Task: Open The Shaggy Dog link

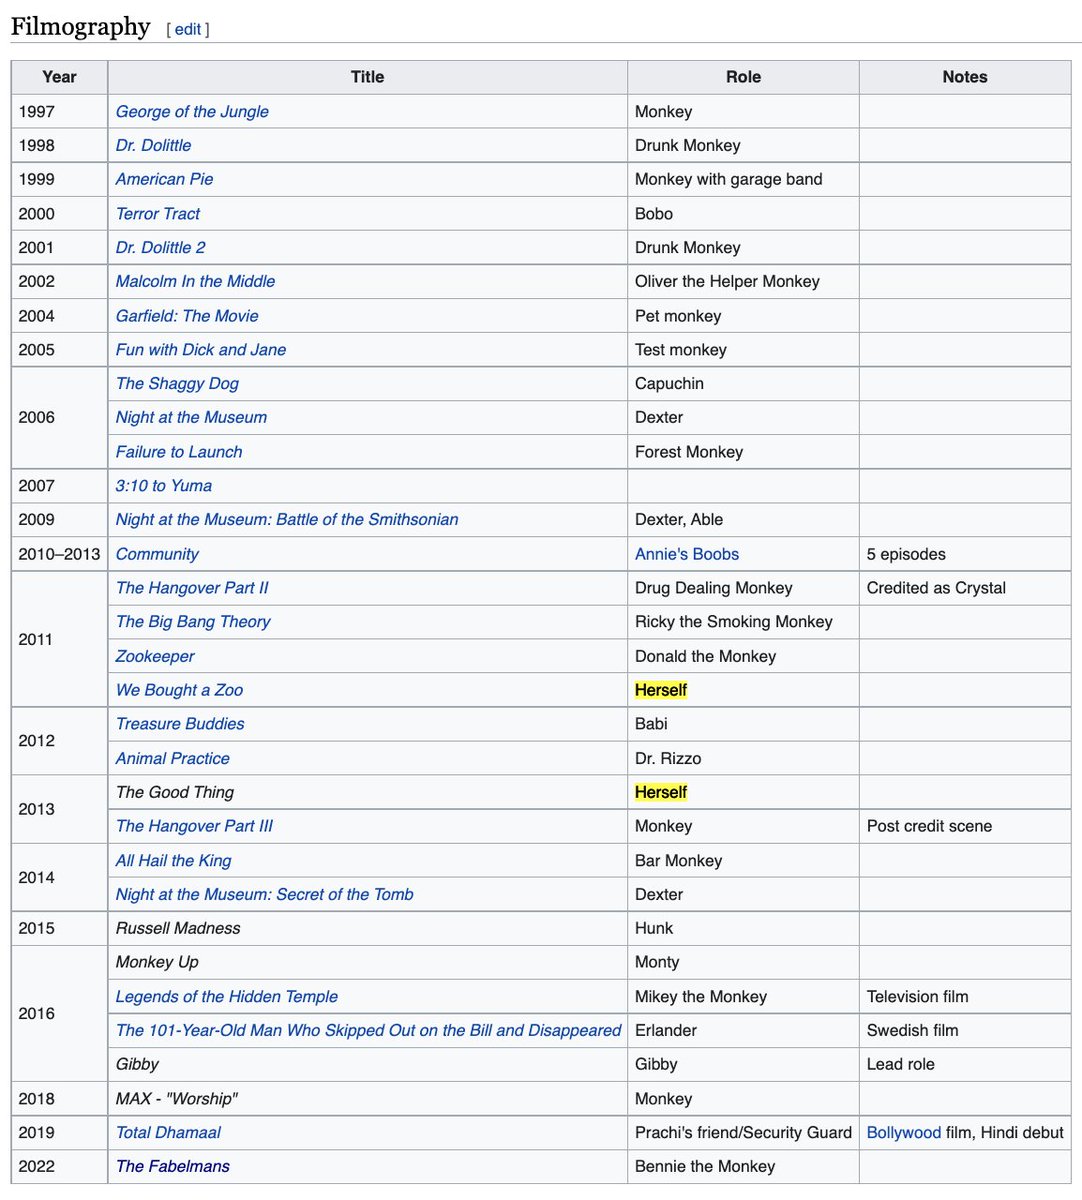Action: 177,384
